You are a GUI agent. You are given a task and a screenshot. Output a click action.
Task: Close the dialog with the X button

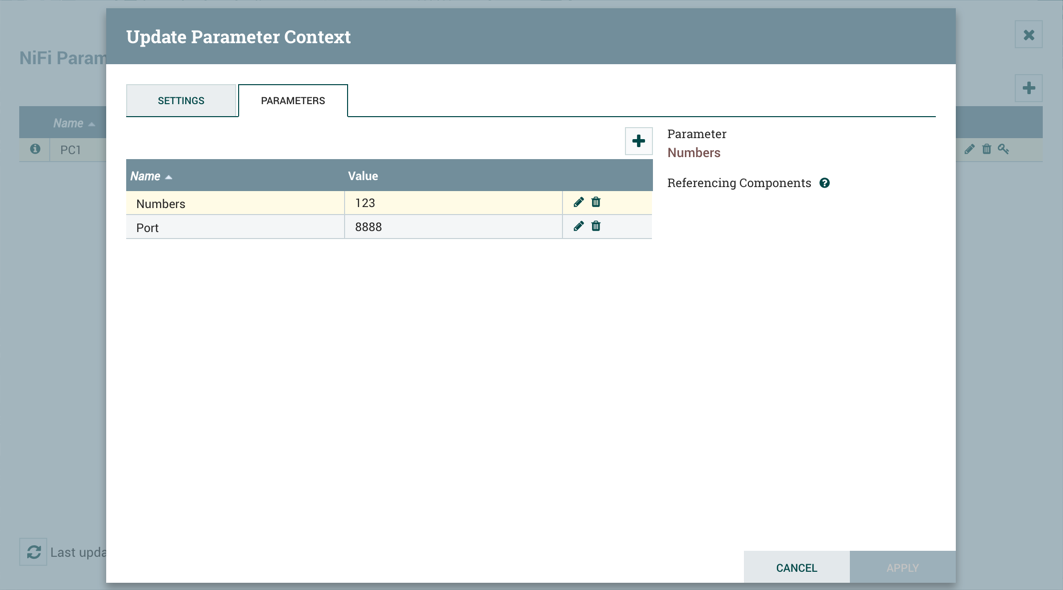click(x=1028, y=34)
